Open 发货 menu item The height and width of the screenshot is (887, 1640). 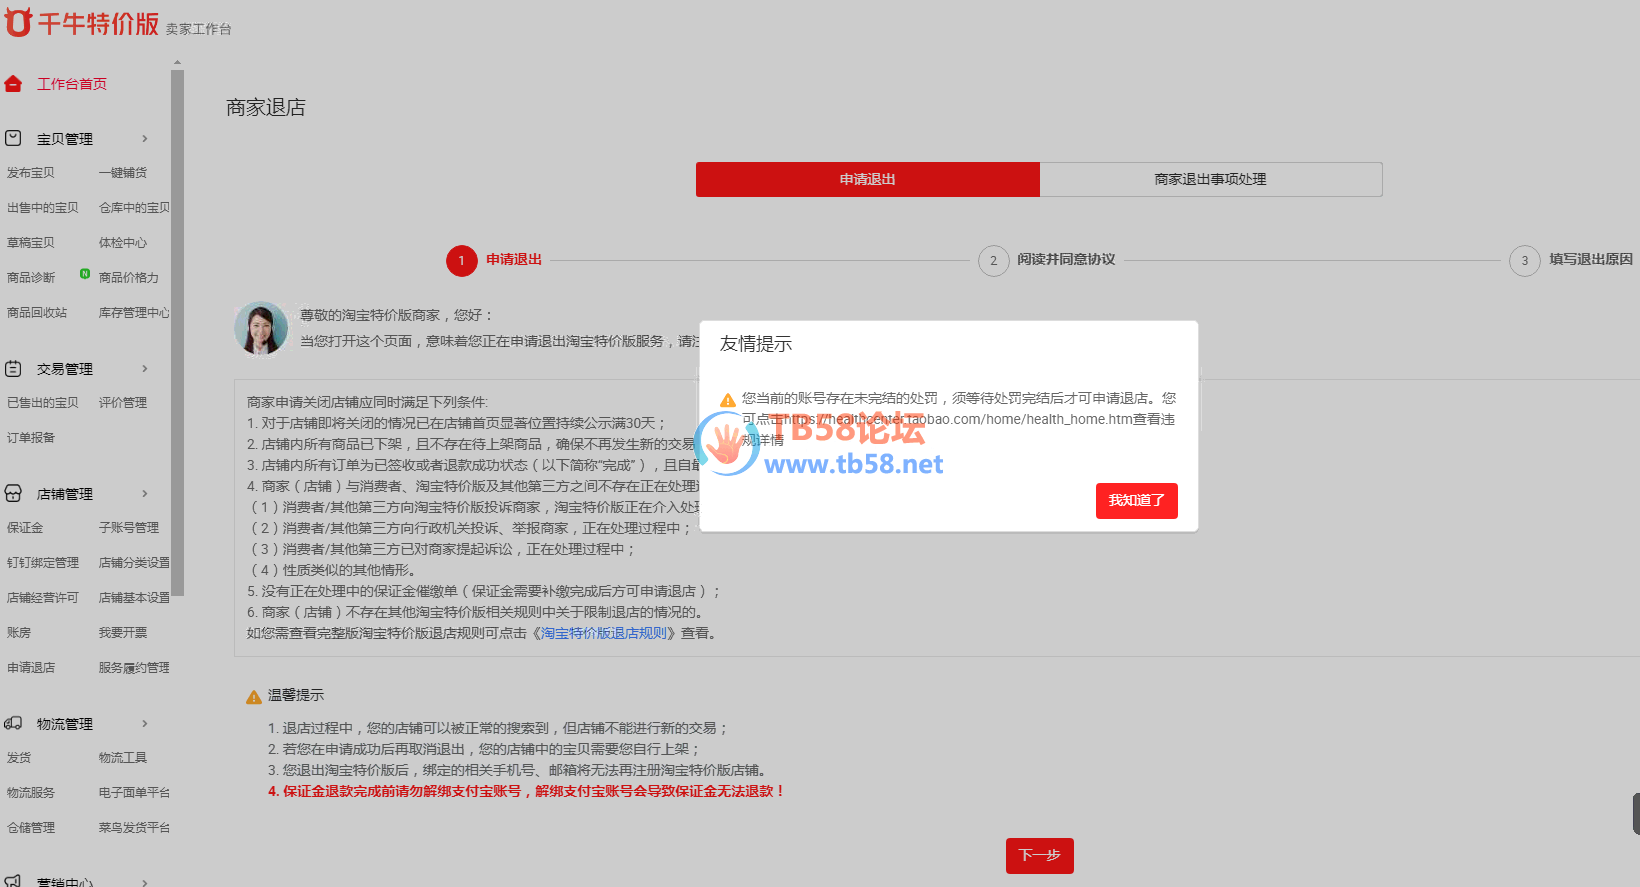tap(19, 758)
